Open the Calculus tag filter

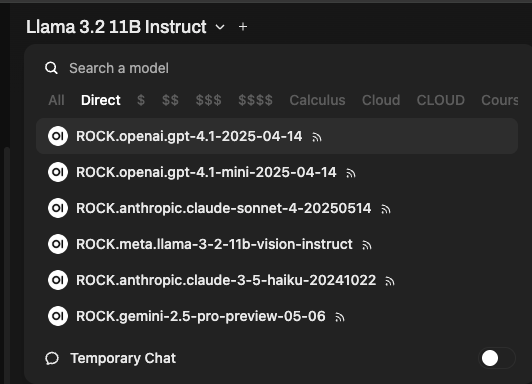(317, 100)
